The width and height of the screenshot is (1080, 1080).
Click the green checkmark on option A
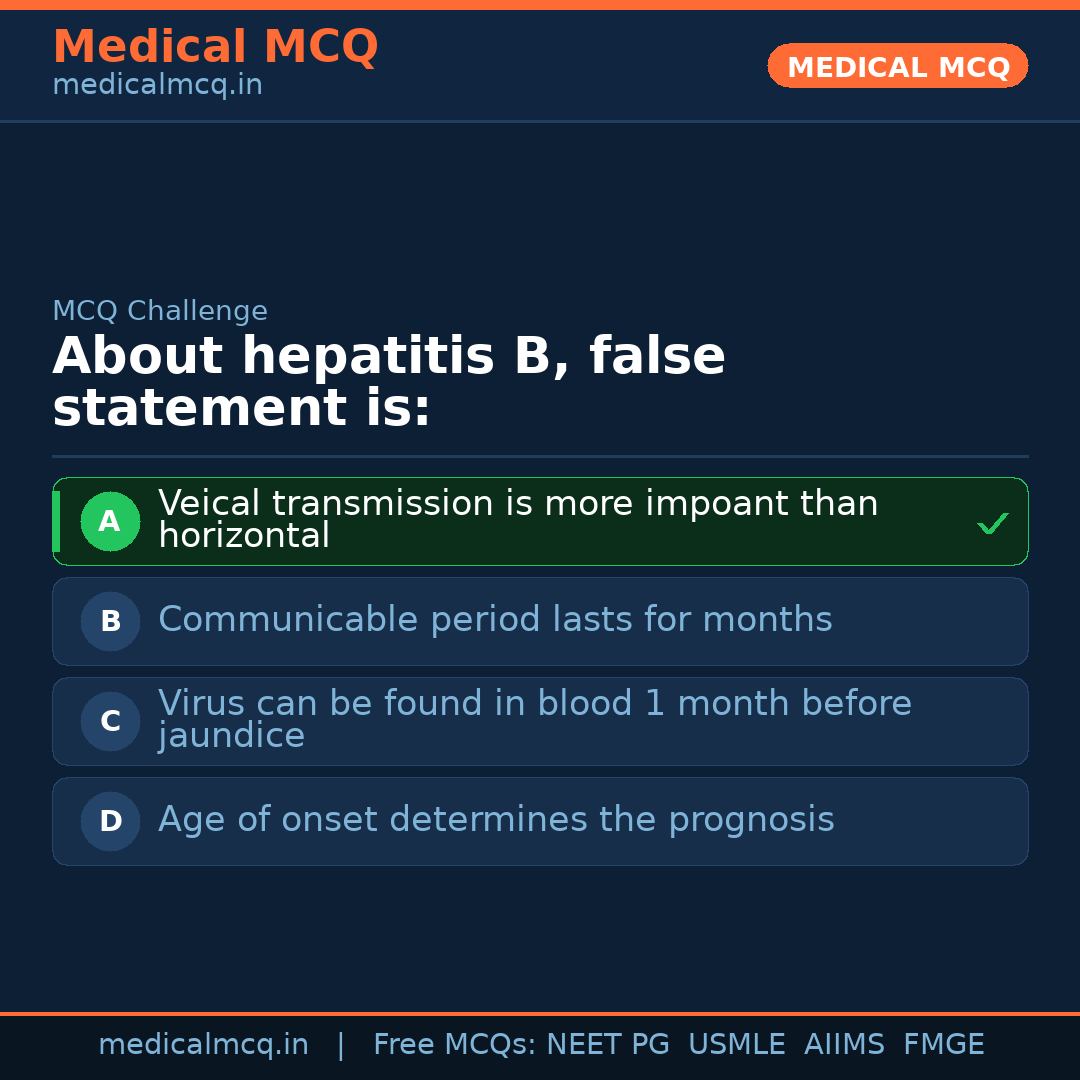pos(992,523)
